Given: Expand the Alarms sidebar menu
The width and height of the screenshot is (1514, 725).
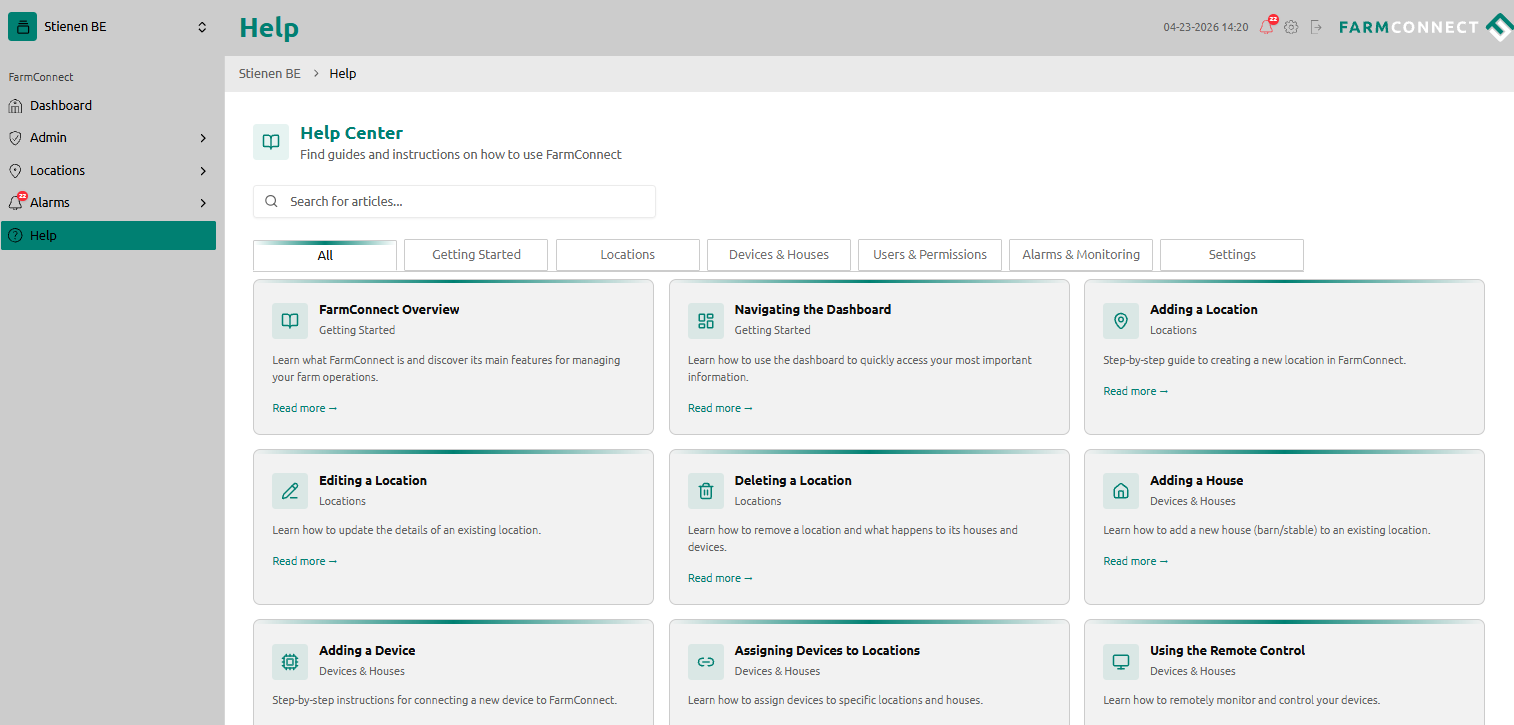Looking at the screenshot, I should [x=108, y=203].
